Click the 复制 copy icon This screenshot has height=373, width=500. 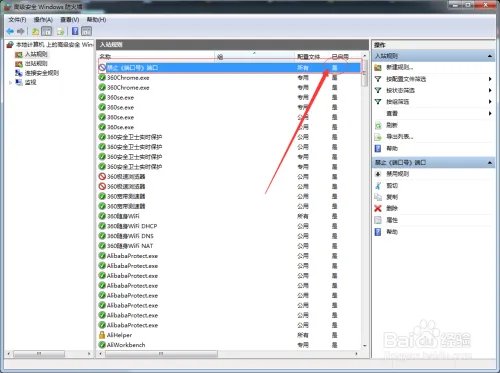[378, 197]
